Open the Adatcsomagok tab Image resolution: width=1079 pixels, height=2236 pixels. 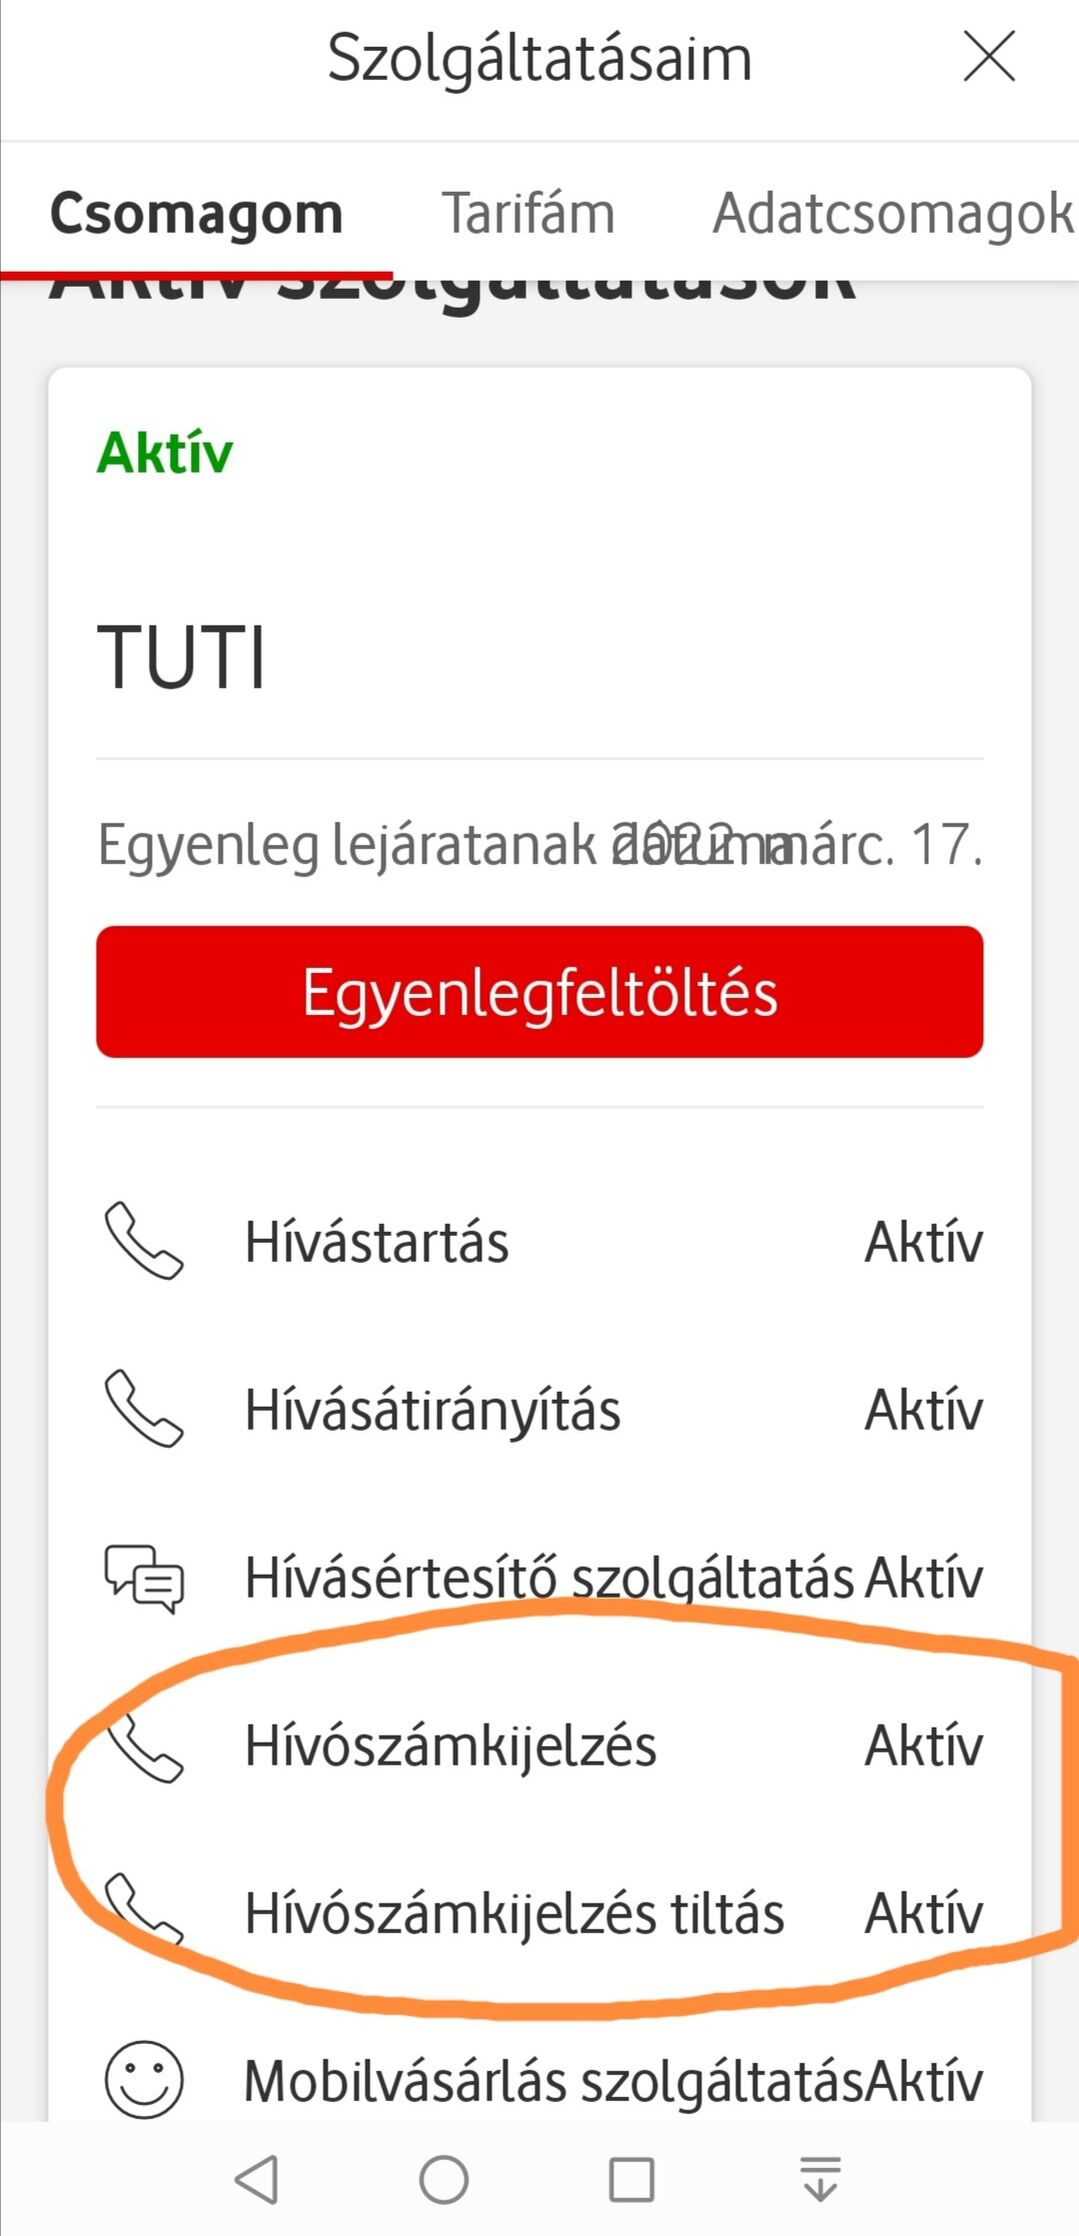coord(892,213)
